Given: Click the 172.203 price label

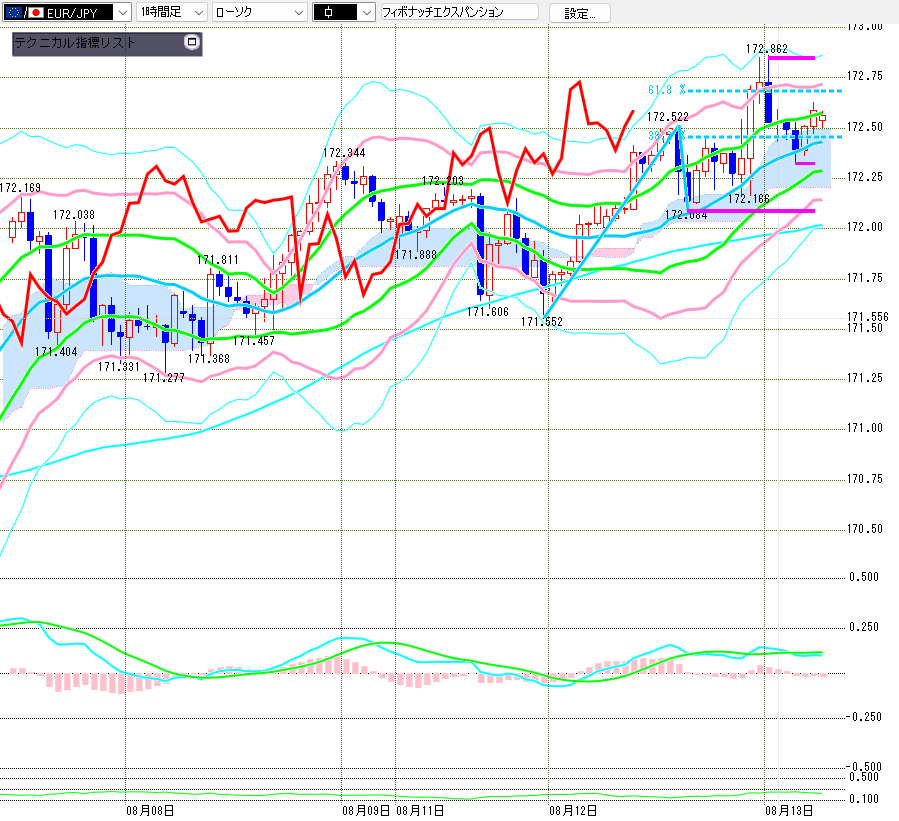Looking at the screenshot, I should [443, 181].
